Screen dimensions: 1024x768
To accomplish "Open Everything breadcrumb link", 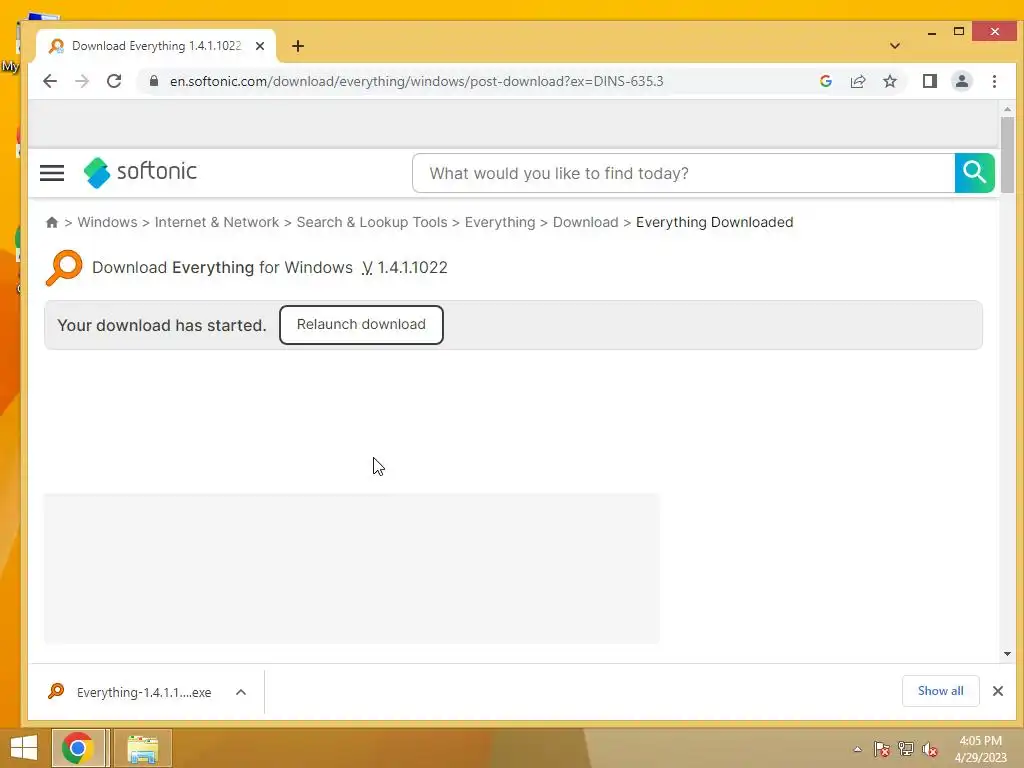I will [500, 222].
